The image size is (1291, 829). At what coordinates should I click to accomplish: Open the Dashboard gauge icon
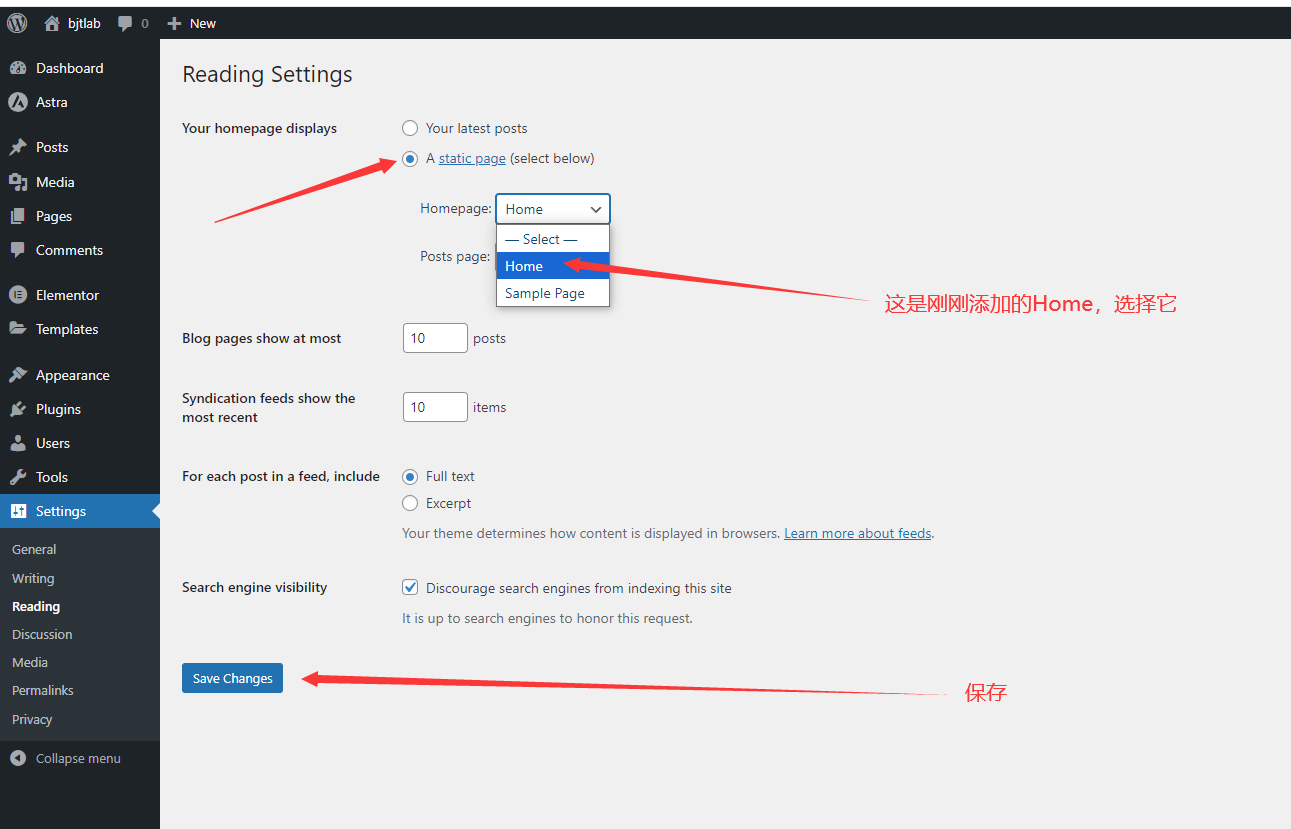pyautogui.click(x=18, y=68)
